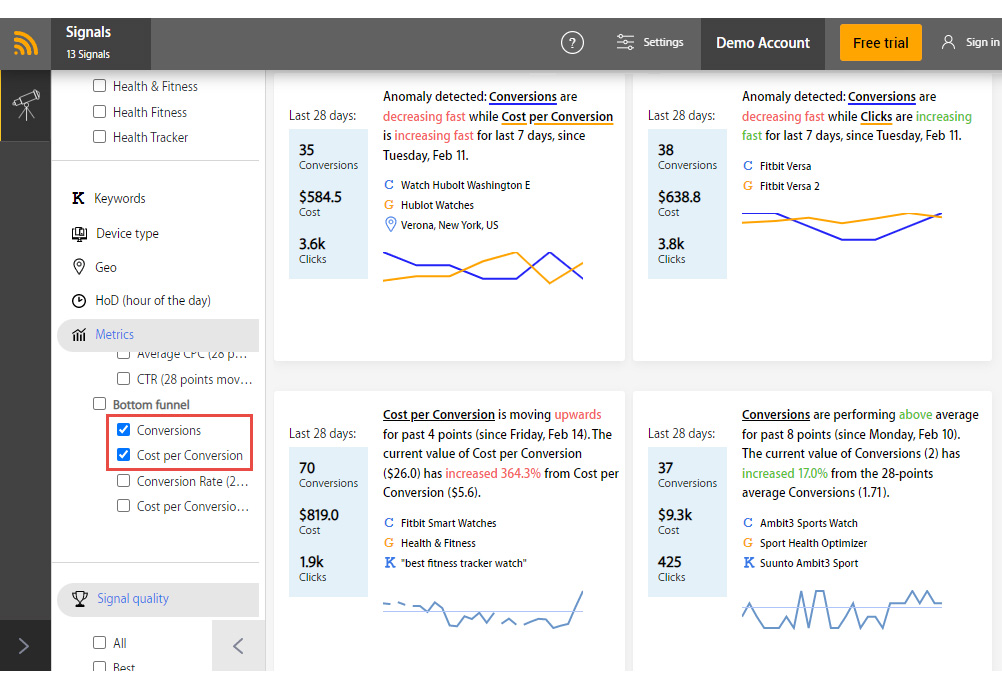Check the Health Fitness checkbox
The height and width of the screenshot is (689, 1002).
[x=100, y=112]
